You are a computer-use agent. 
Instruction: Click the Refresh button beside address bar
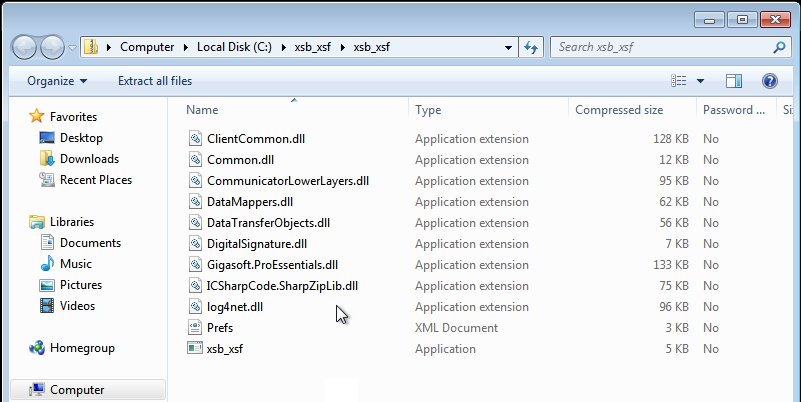[532, 47]
